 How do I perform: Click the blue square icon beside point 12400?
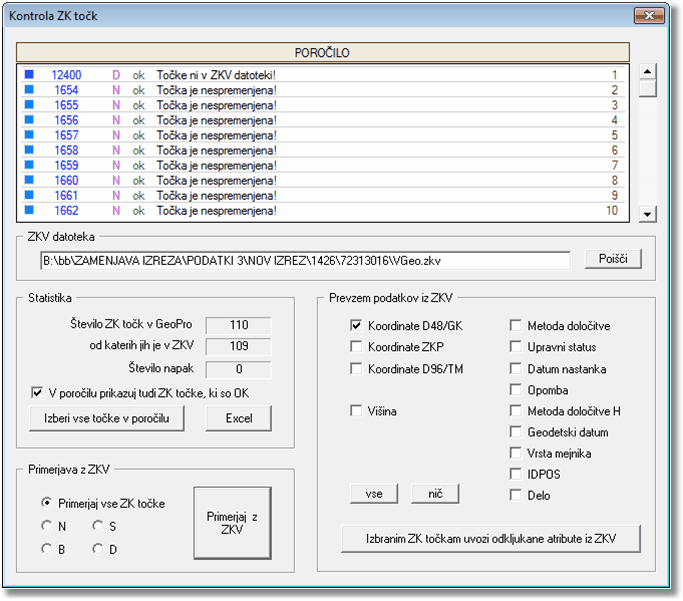tap(29, 75)
